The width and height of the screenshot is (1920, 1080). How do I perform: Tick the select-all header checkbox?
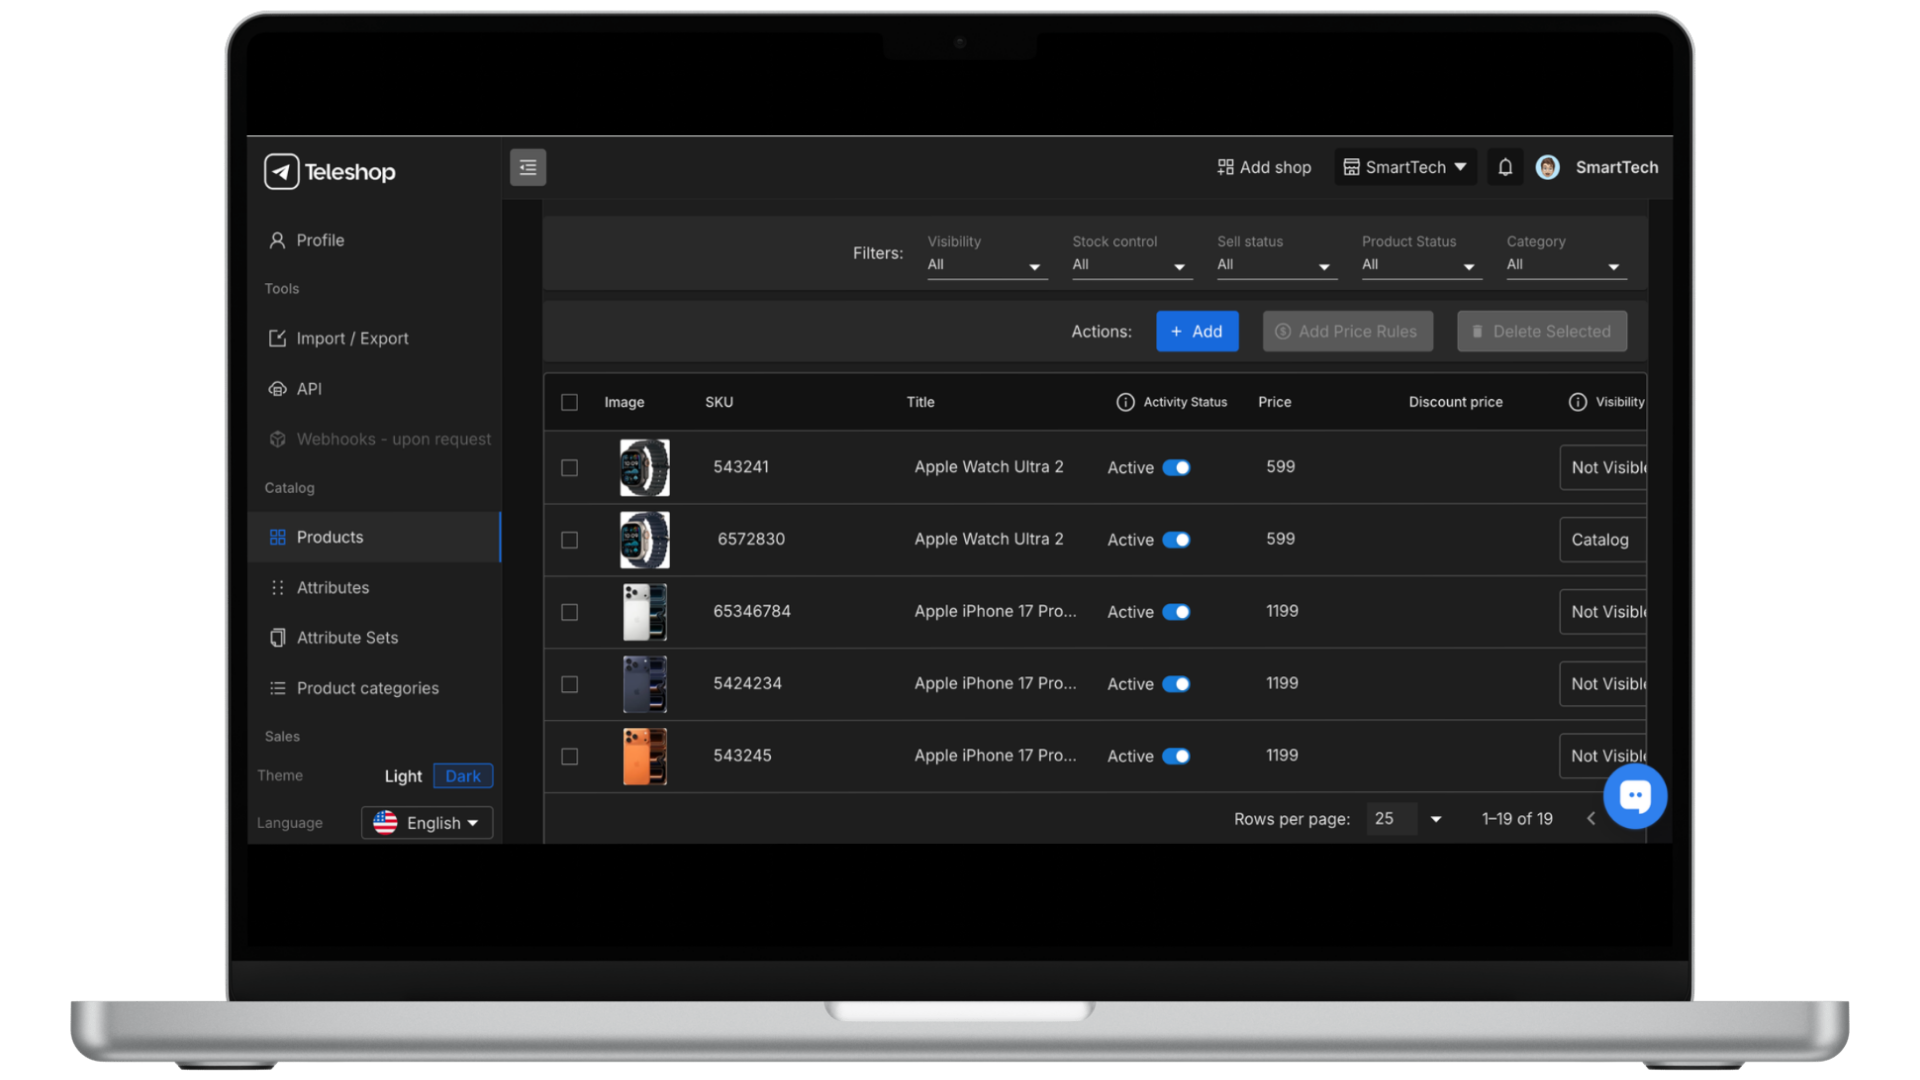coord(569,402)
